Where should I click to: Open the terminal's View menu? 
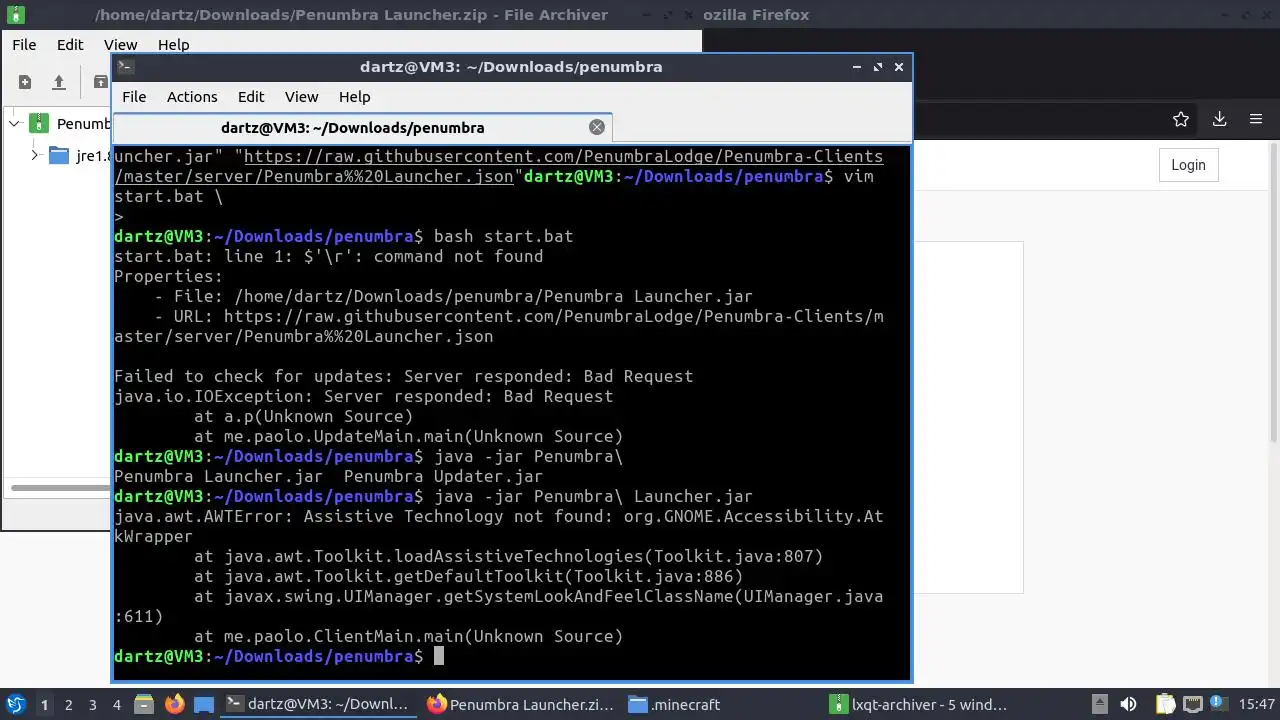coord(301,97)
